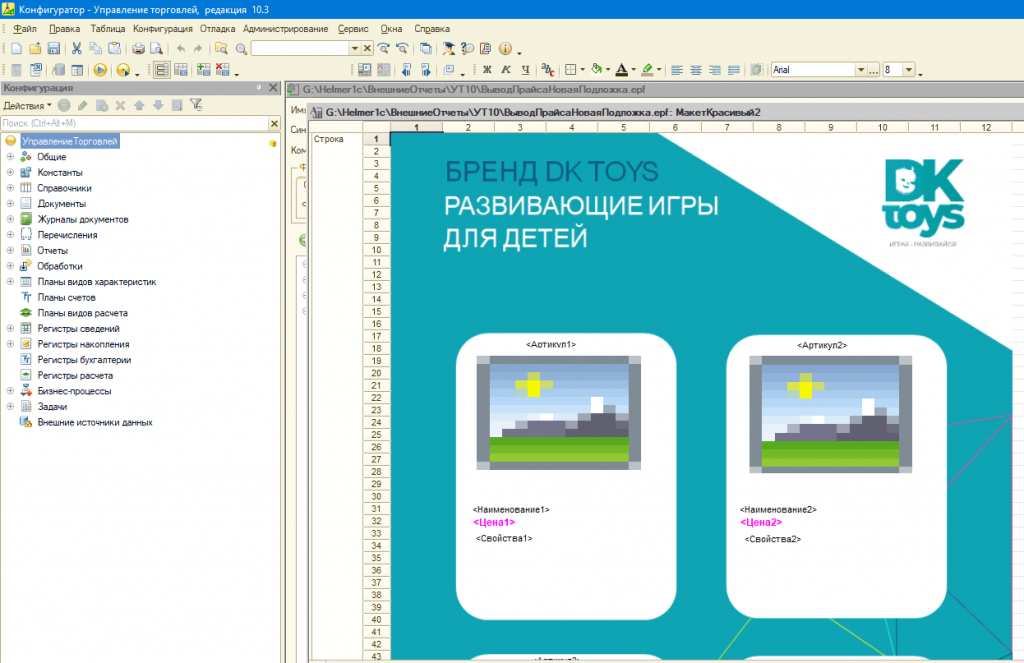Click the strikethrough abc text icon
Image resolution: width=1024 pixels, height=663 pixels.
(548, 70)
